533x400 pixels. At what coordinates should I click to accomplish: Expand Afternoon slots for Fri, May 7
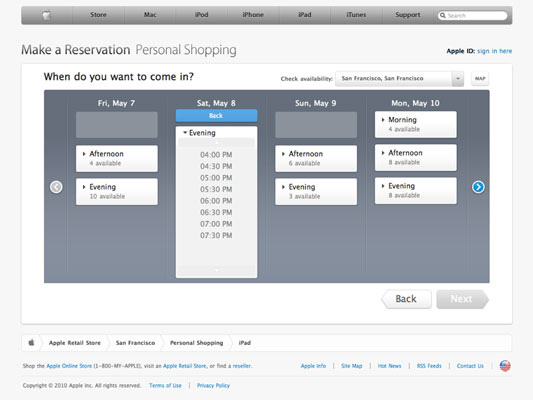tap(117, 158)
